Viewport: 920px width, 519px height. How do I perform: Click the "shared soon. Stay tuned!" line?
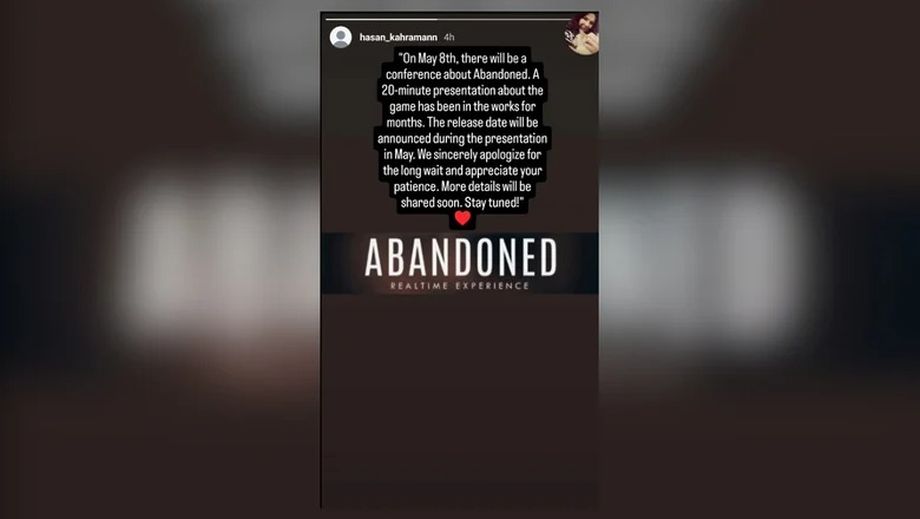tap(462, 202)
